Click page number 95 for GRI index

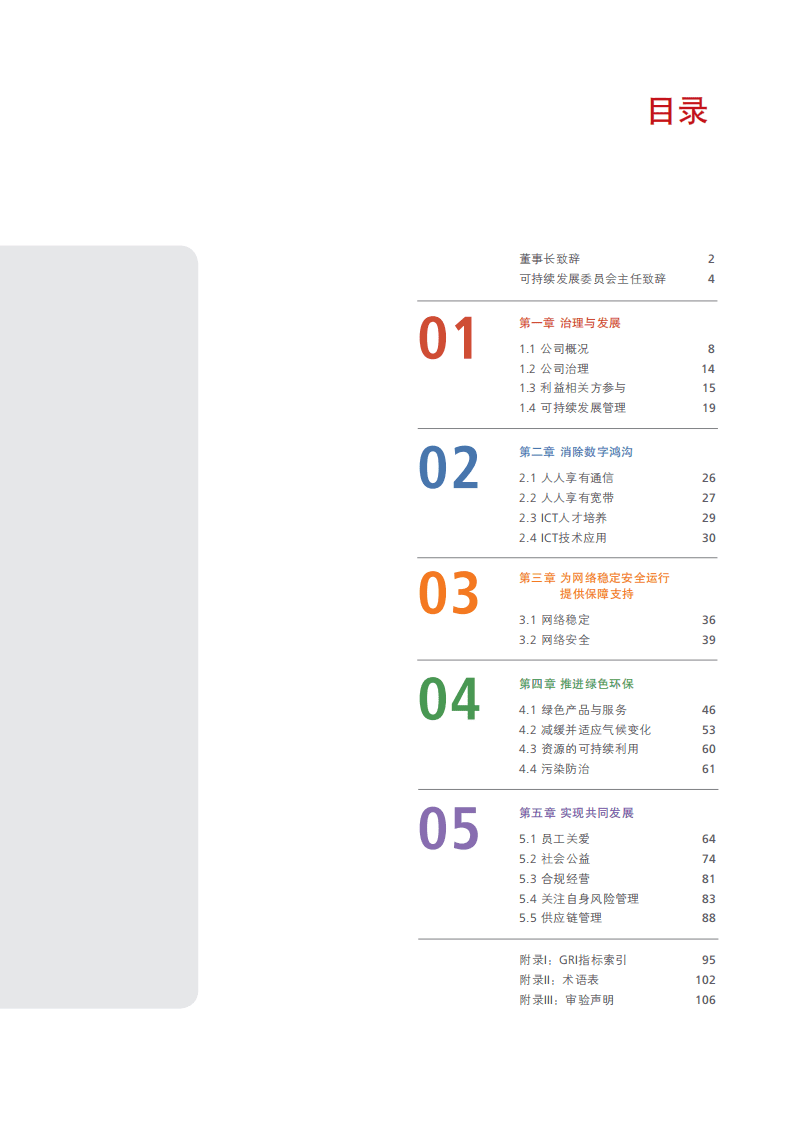click(x=709, y=960)
